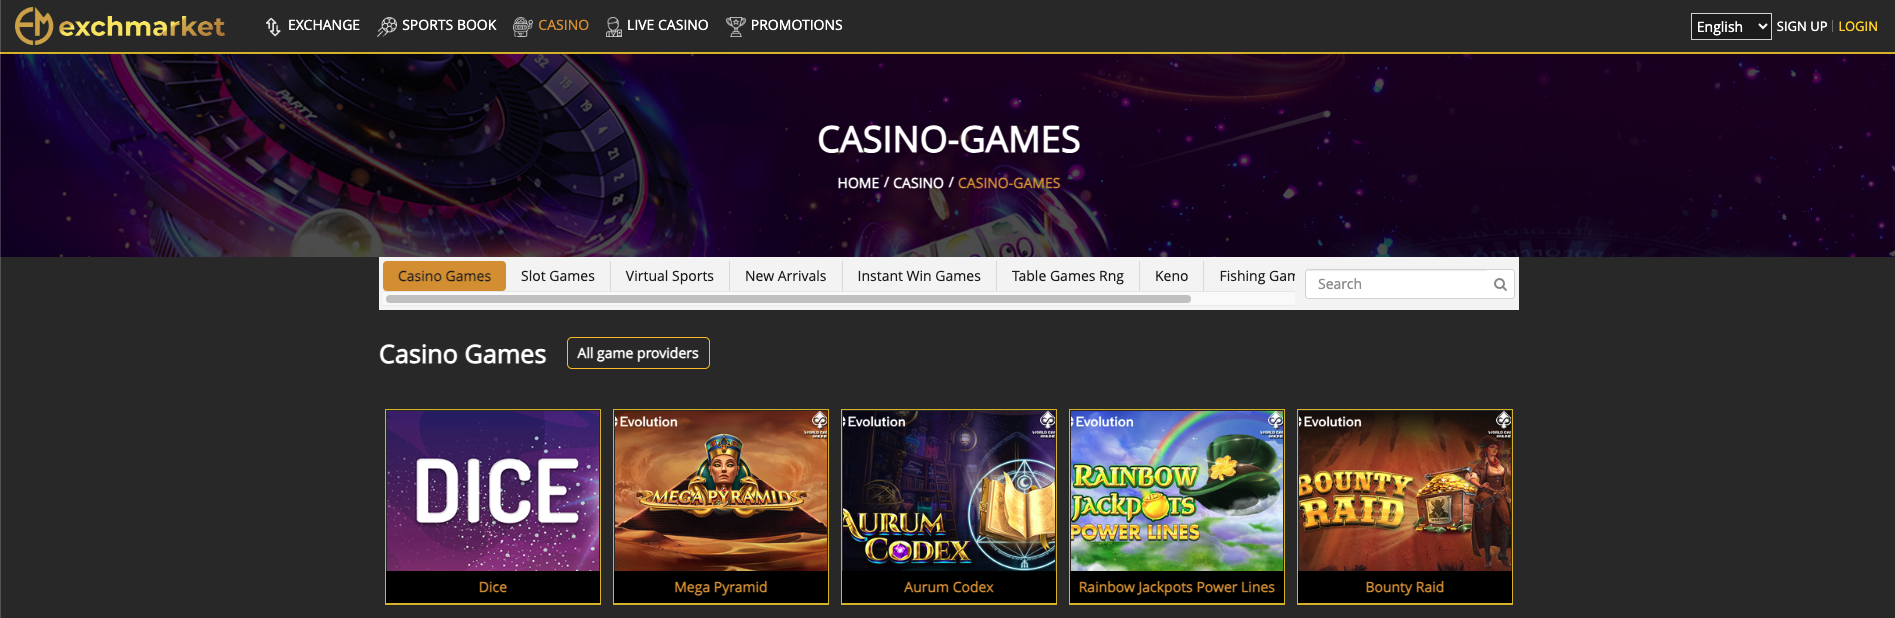Click the Exchange arrows icon
The image size is (1895, 618).
coord(273,27)
